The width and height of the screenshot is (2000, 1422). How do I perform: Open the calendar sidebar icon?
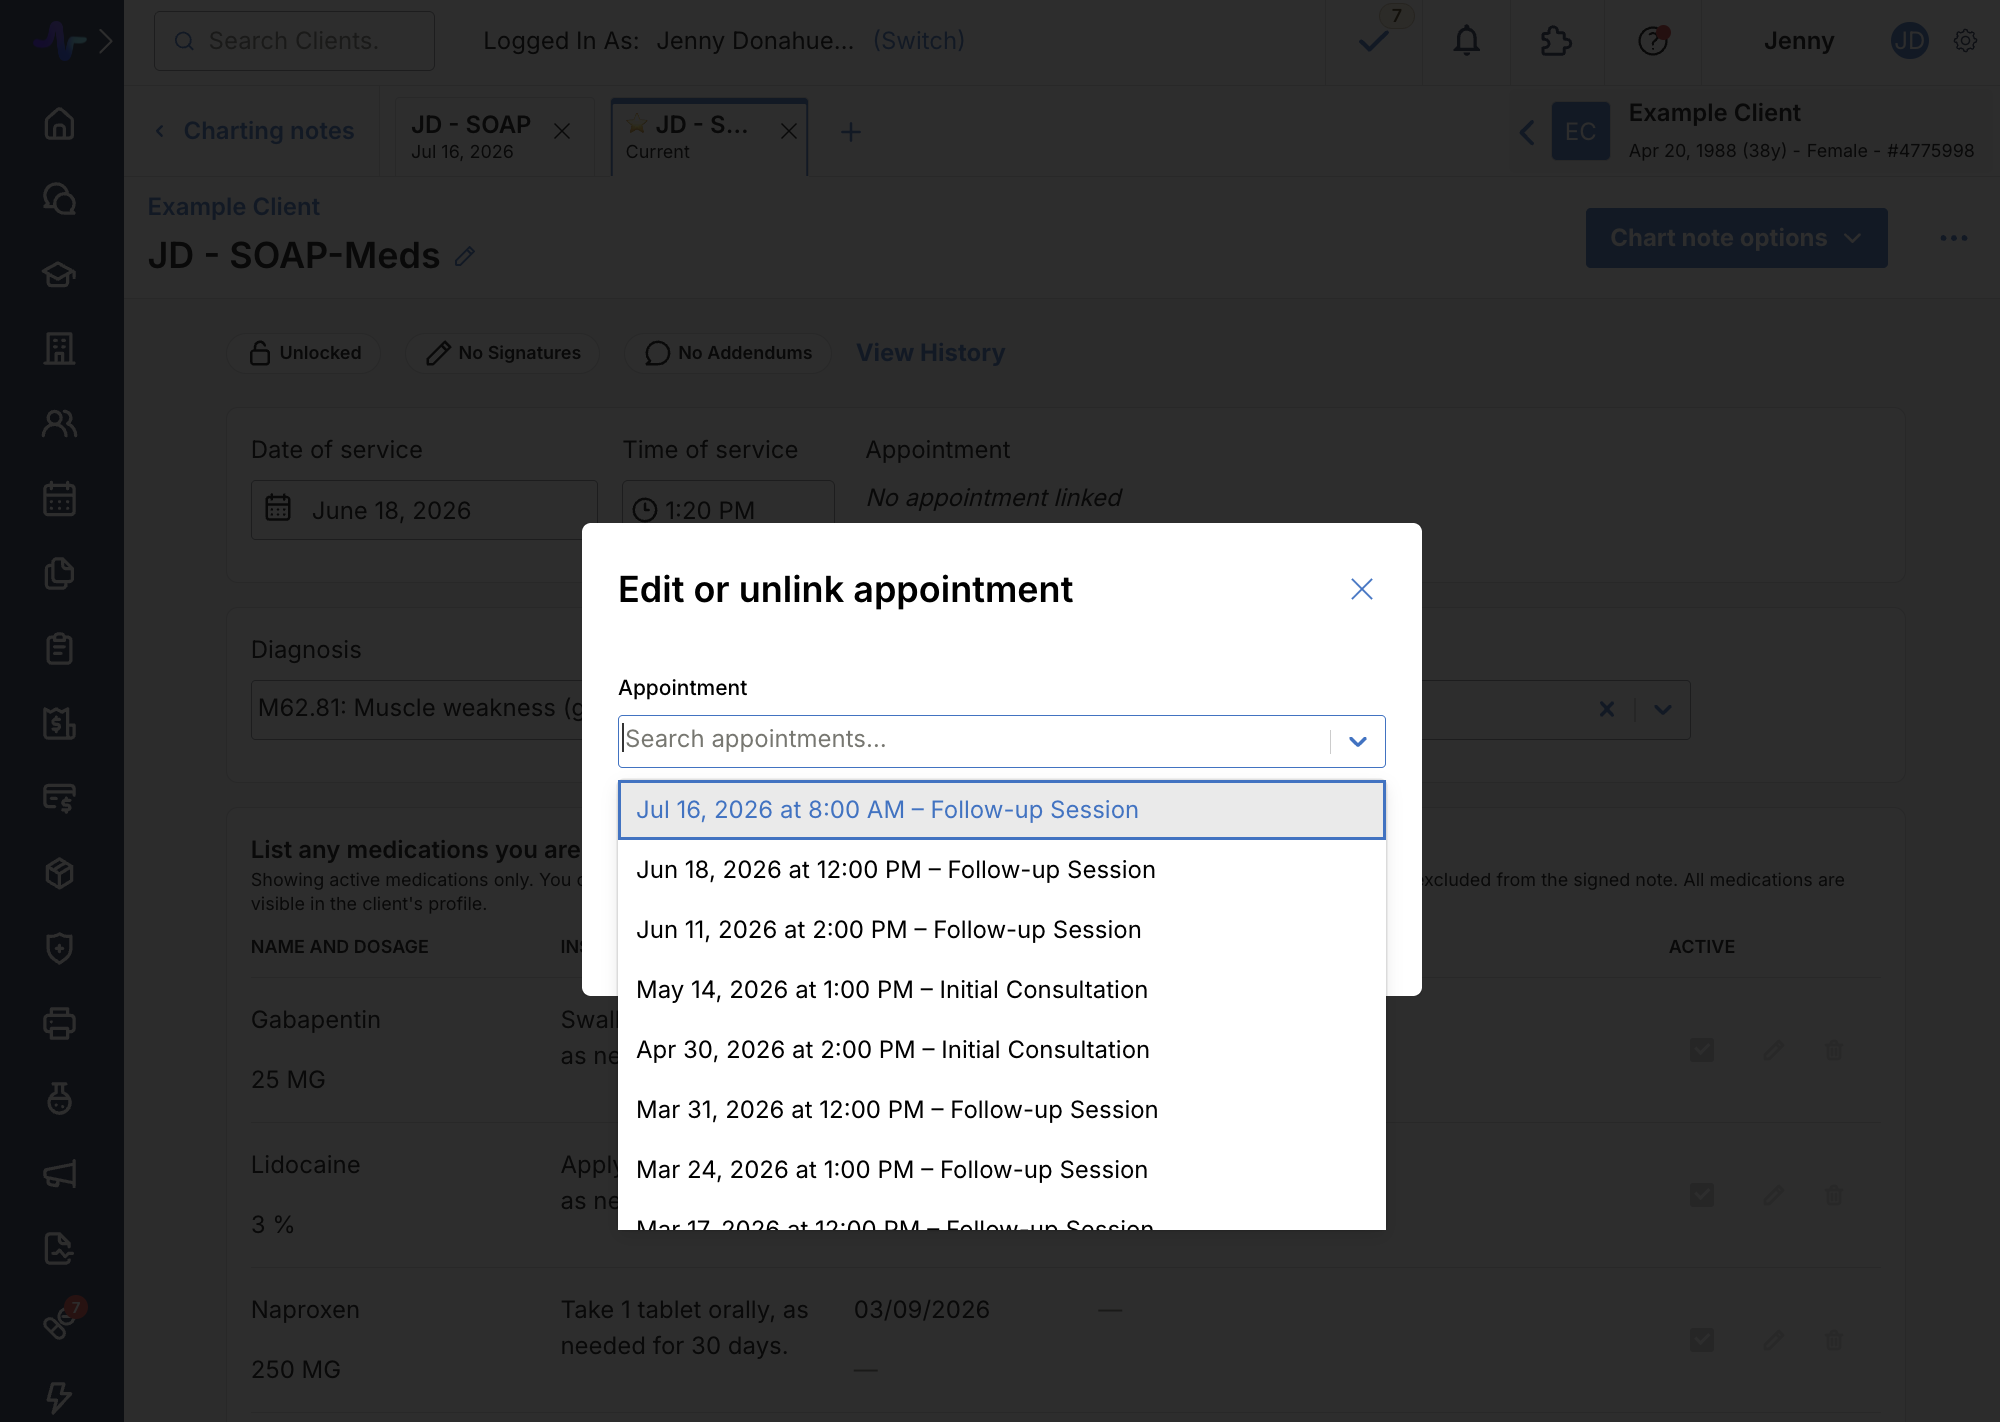coord(60,499)
